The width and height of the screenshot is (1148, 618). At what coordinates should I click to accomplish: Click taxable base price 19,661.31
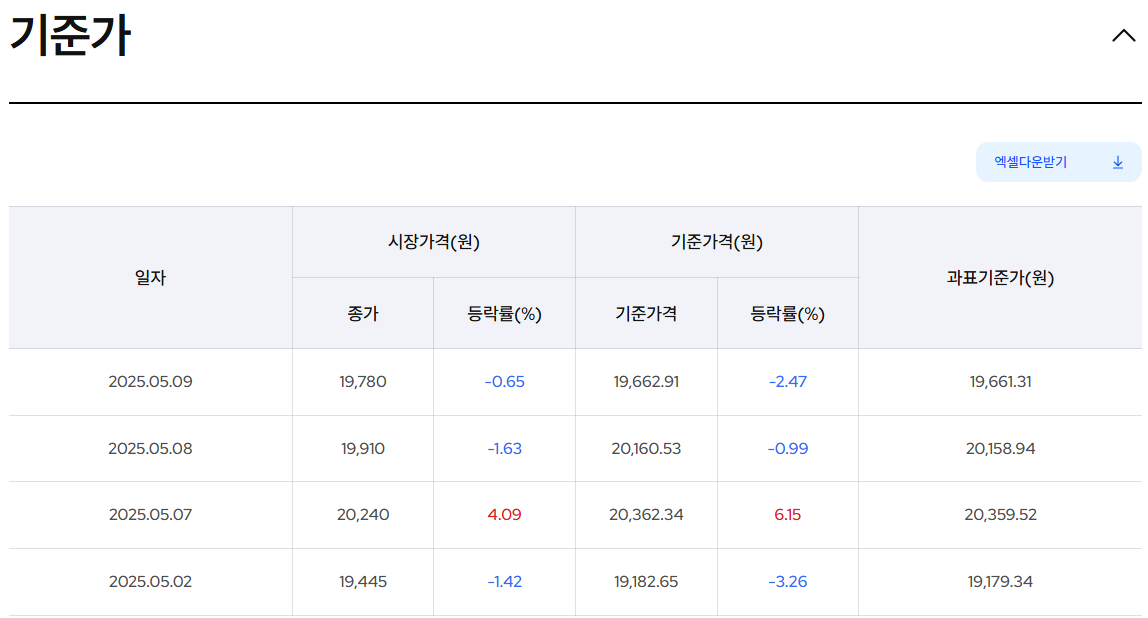click(x=1000, y=381)
